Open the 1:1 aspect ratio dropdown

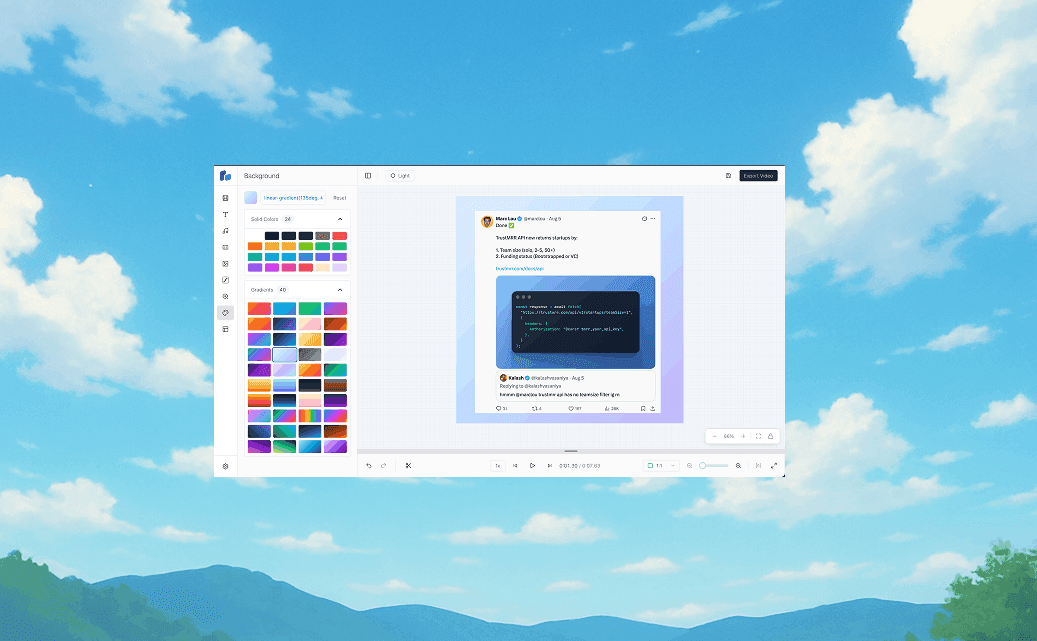click(661, 466)
